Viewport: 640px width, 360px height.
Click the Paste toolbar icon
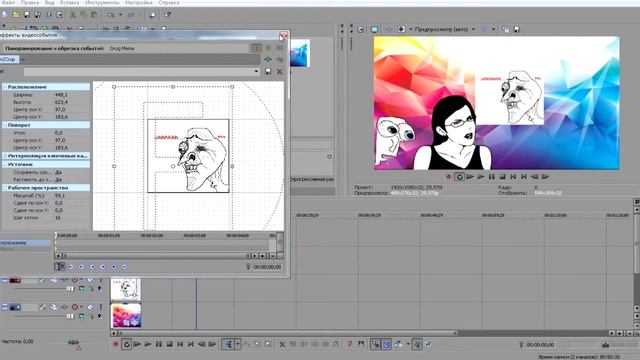94,15
